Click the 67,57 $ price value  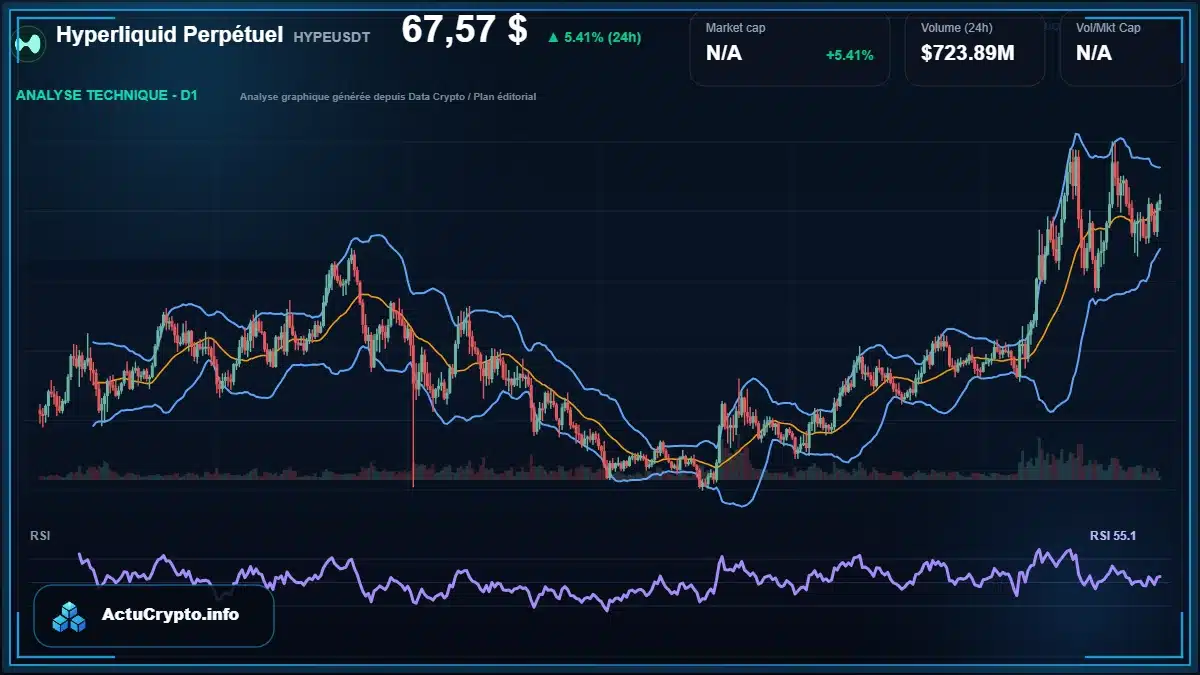coord(464,30)
